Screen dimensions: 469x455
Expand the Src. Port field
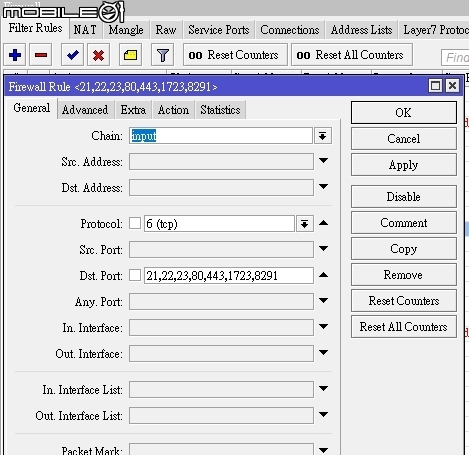pos(323,248)
